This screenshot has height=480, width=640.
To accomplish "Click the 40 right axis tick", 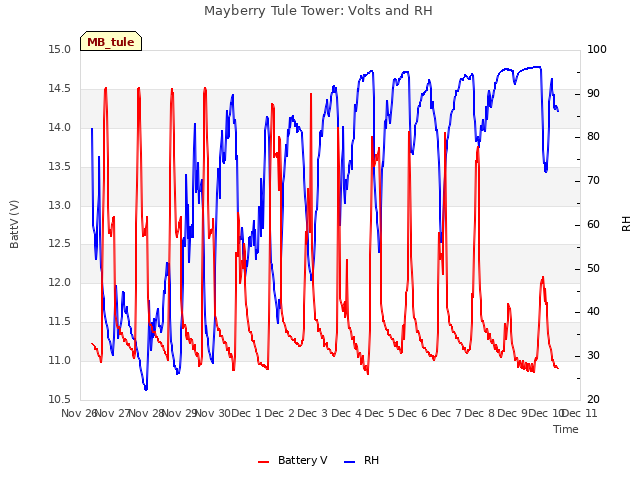I will 593,312.
